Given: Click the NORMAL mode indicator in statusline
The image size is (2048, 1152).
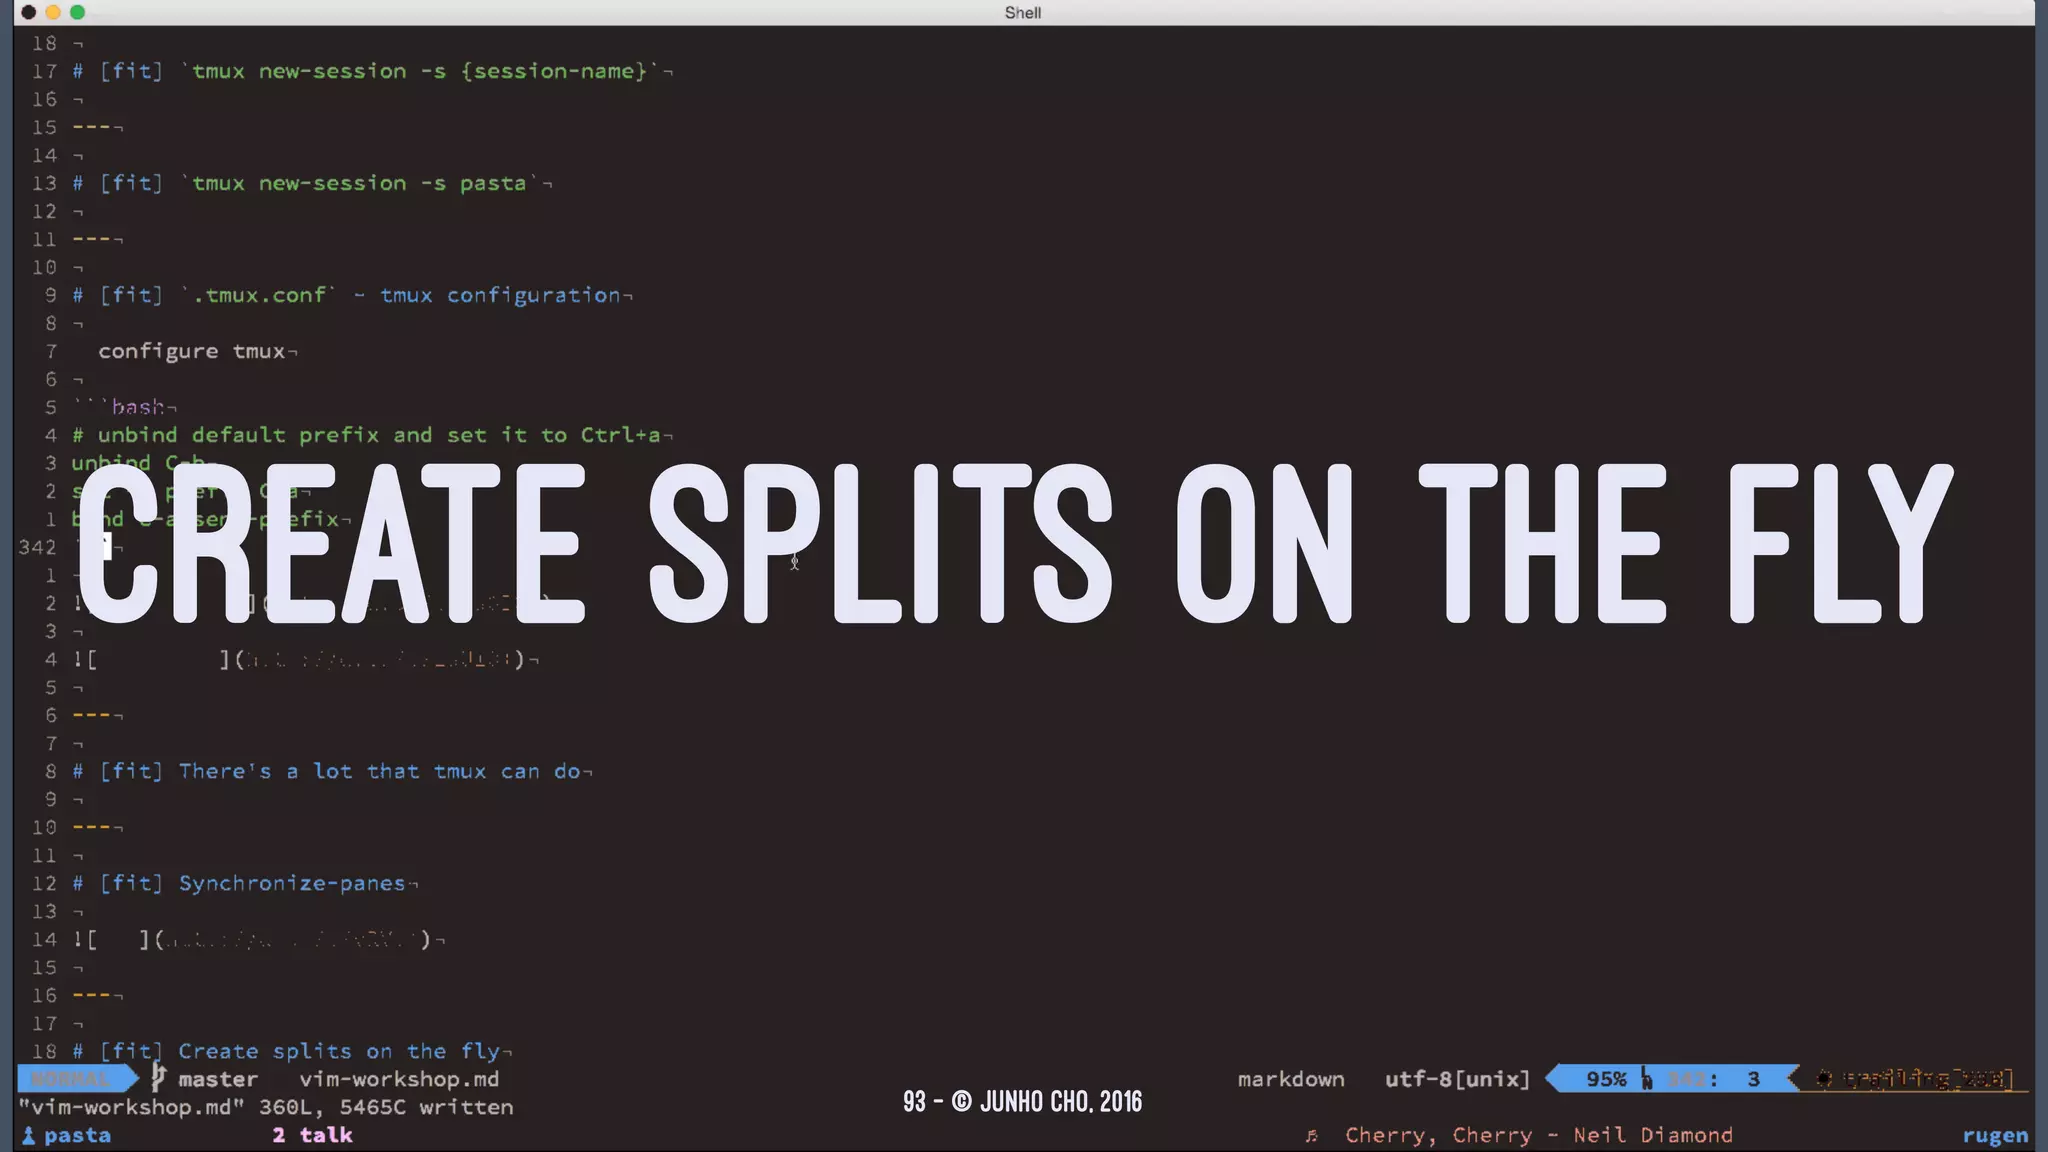Looking at the screenshot, I should click(70, 1079).
